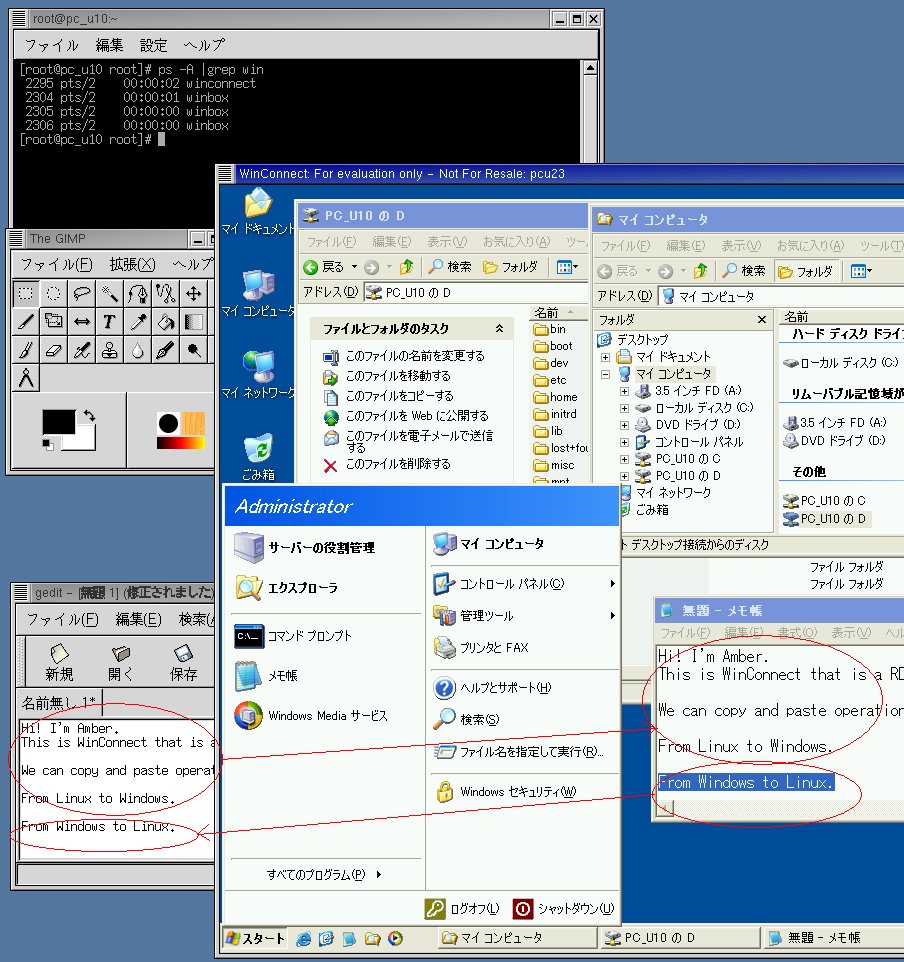Collapse the ファイルとフォルダのタスク pane
Screen dimensions: 904x962
click(500, 329)
